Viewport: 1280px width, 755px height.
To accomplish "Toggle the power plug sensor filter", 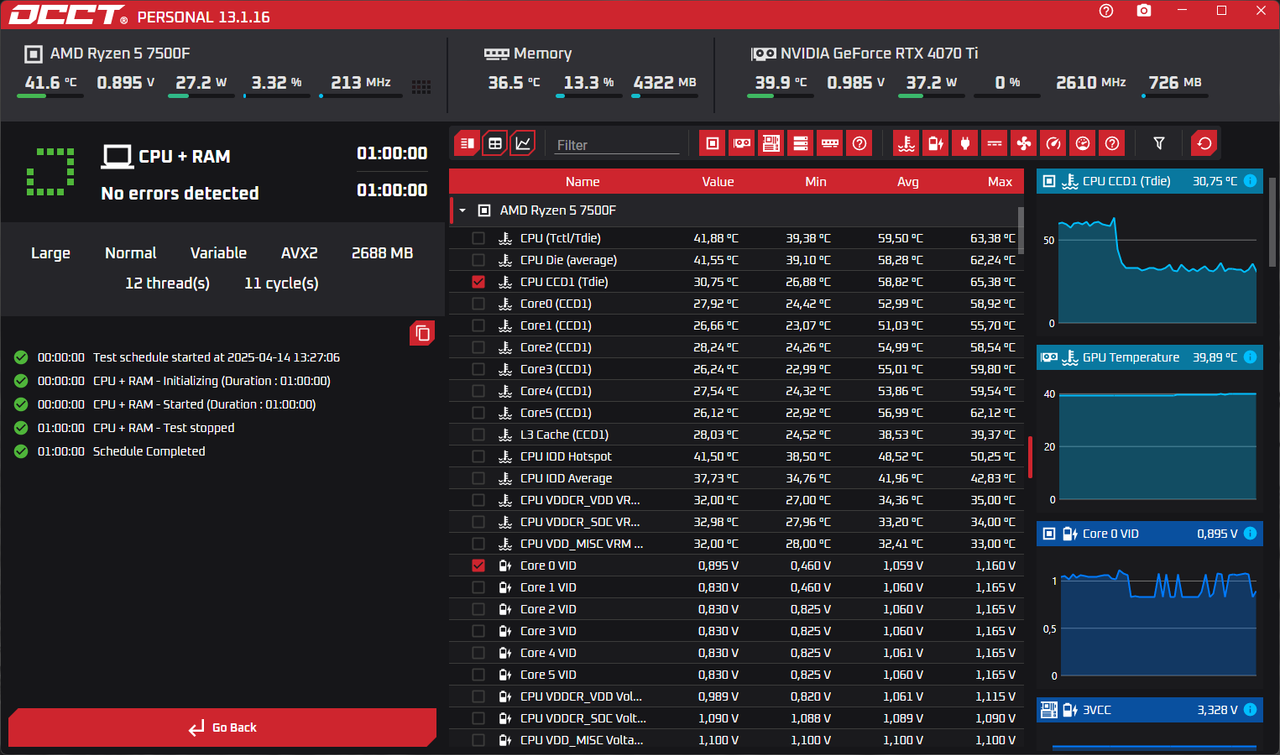I will (x=964, y=143).
